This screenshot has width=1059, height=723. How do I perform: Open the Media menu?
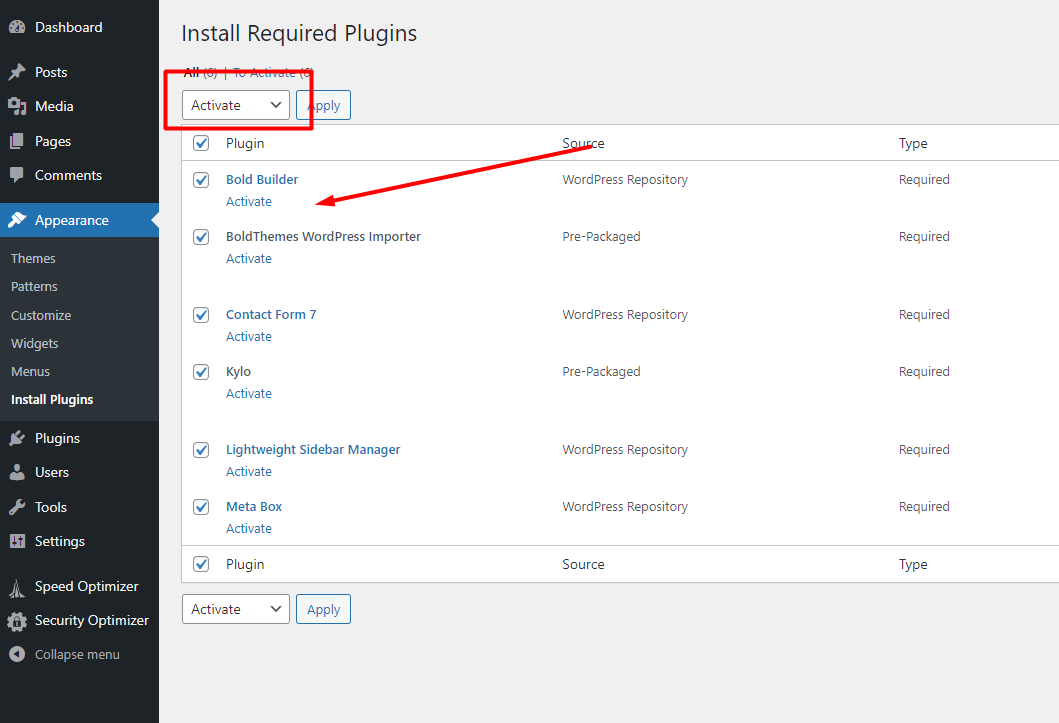point(54,106)
